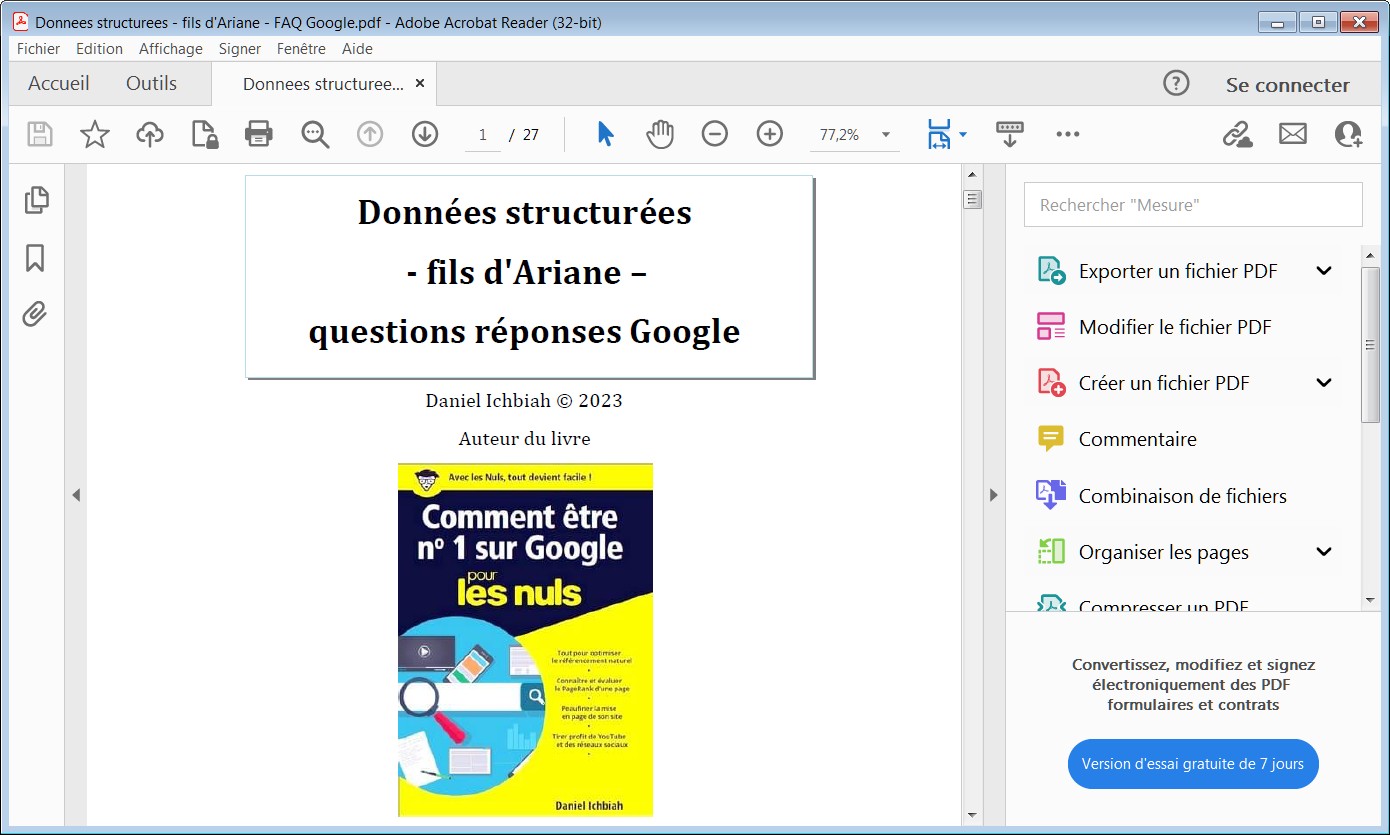Activate the selection arrow tool
1390x835 pixels.
pyautogui.click(x=605, y=134)
